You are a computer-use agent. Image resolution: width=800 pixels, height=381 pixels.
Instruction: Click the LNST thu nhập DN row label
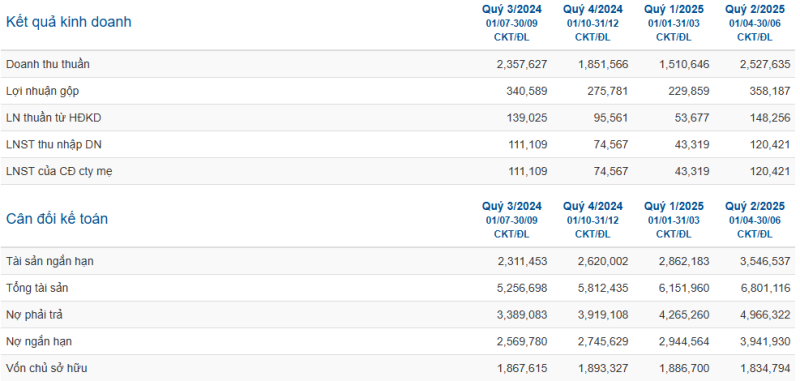pyautogui.click(x=54, y=145)
